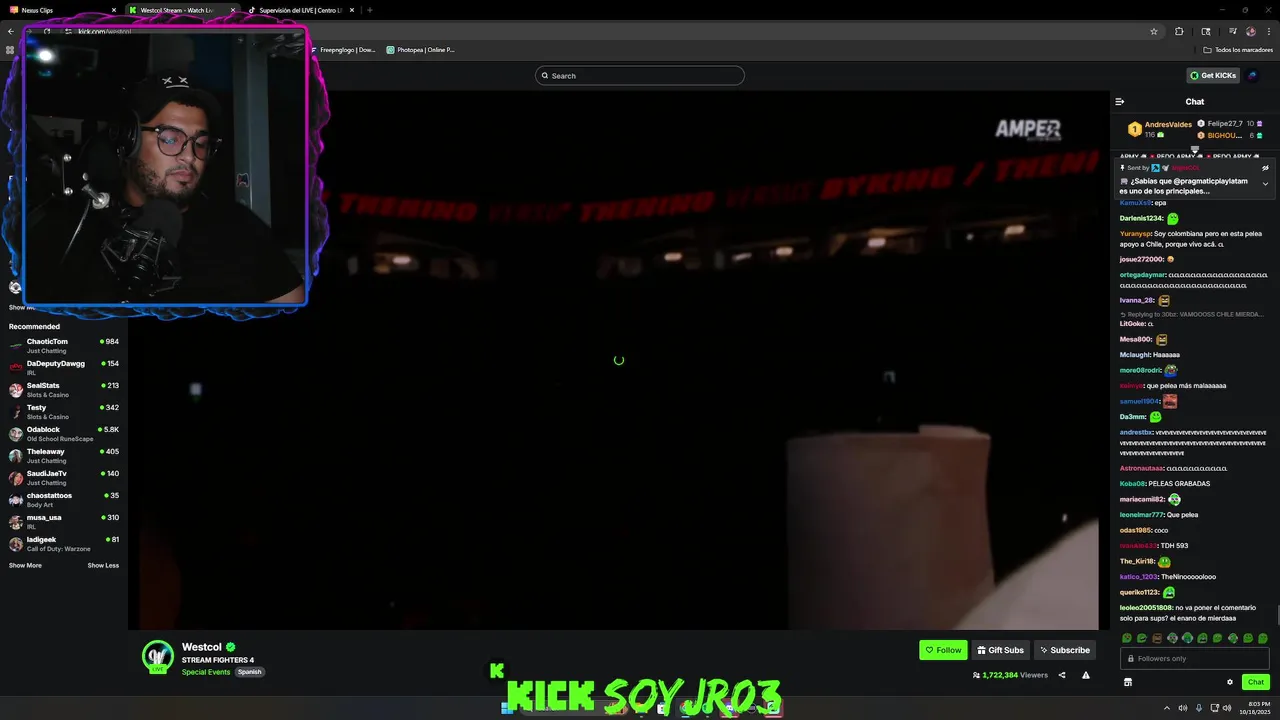Click the taskbar microphone icon

1198,708
